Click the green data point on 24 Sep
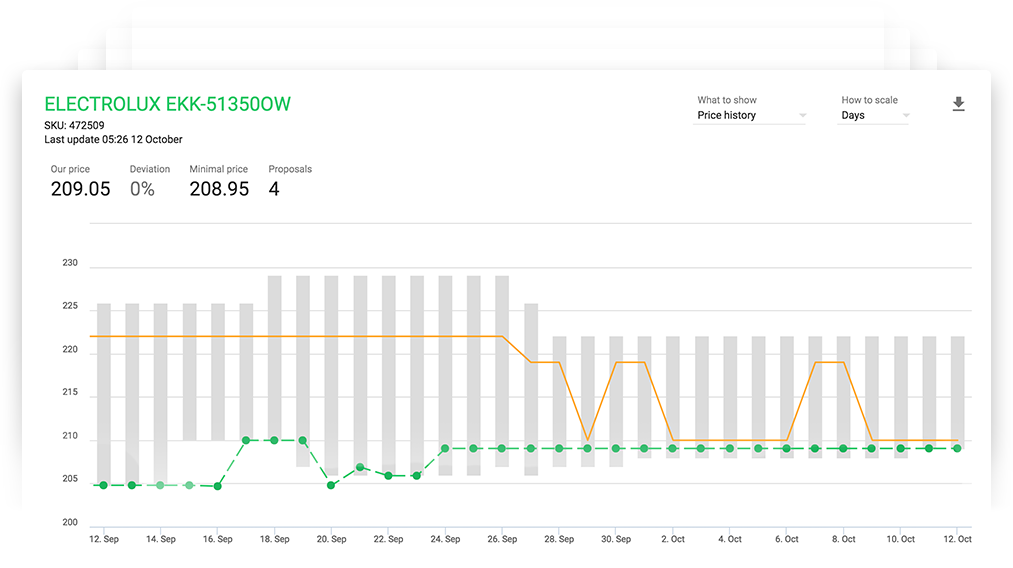1013x568 pixels. (x=445, y=448)
